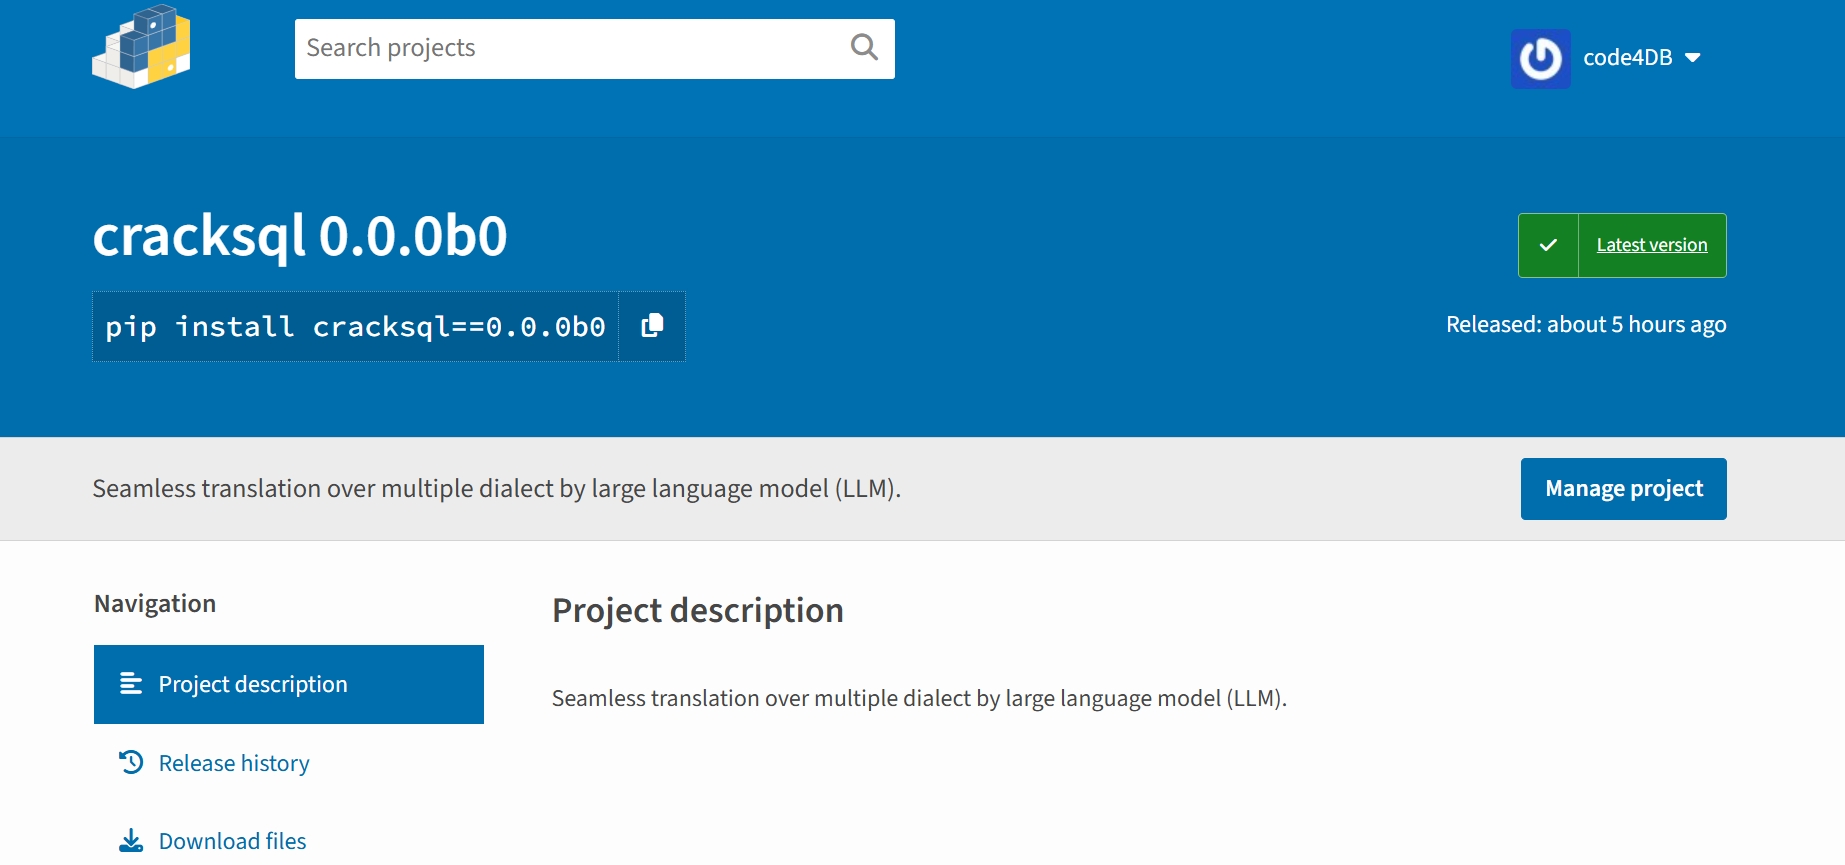Click the Manage project button
The height and width of the screenshot is (865, 1845).
[x=1624, y=489]
